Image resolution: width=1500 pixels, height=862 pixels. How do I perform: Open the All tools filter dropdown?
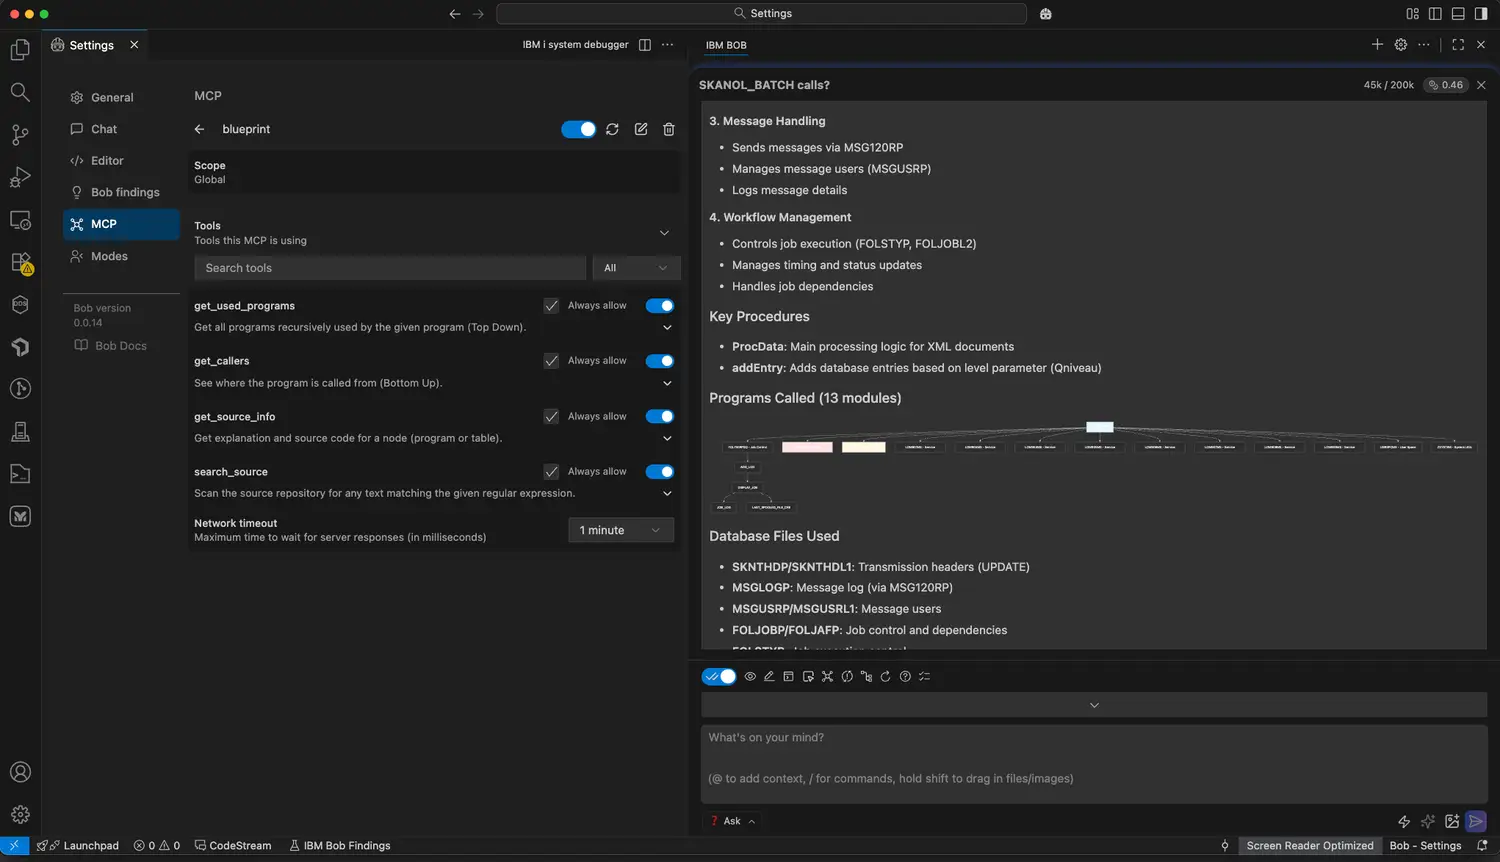(636, 268)
